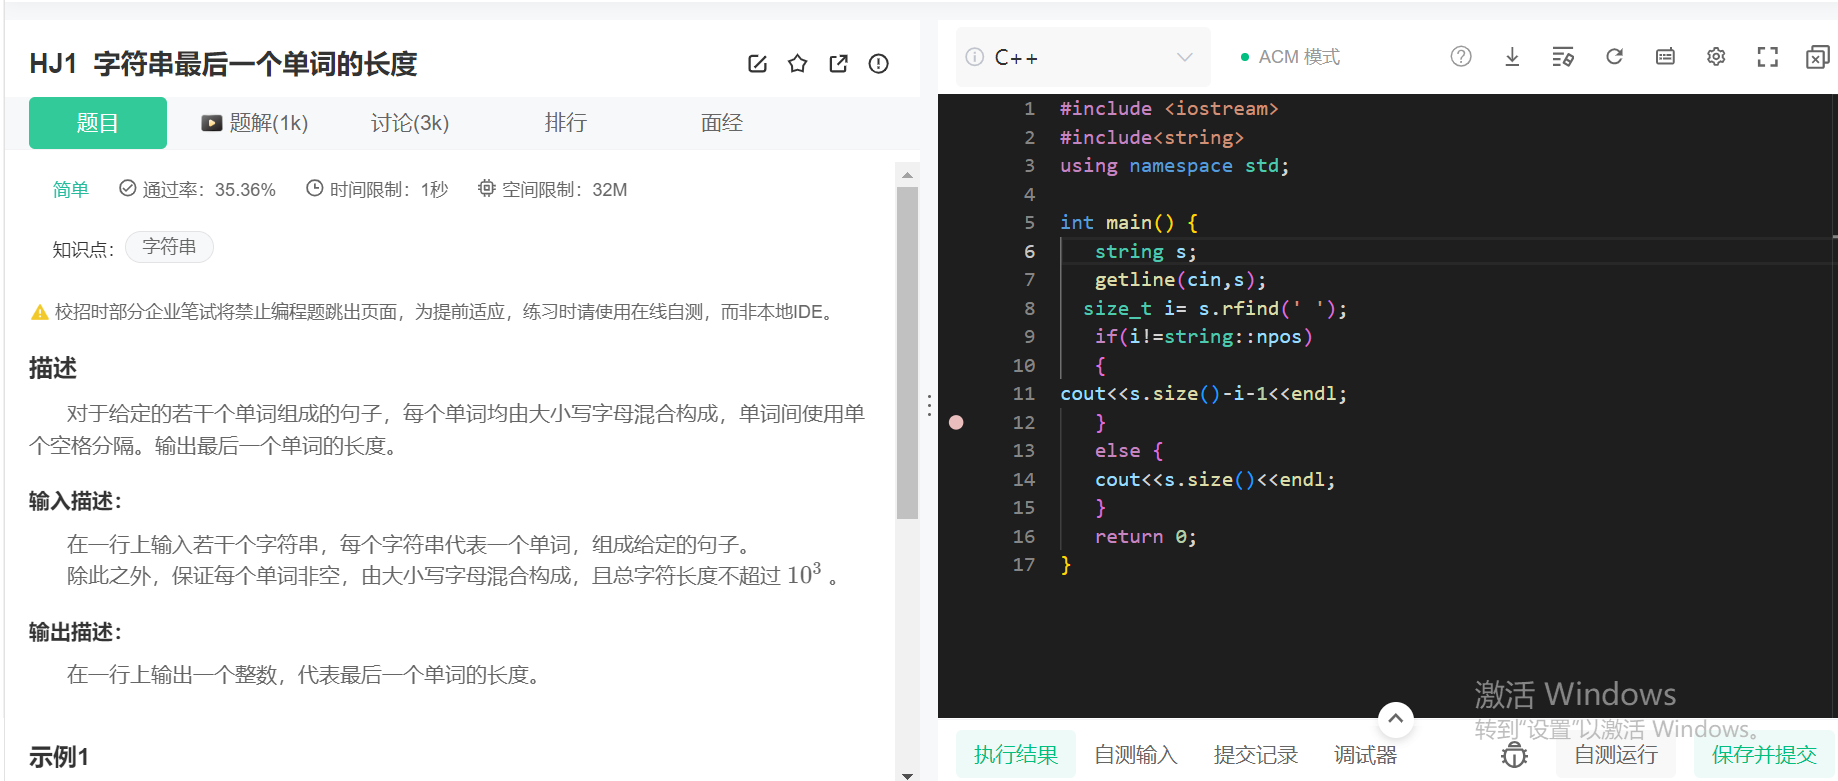1838x781 pixels.
Task: Open the 讨论(3k) tab
Action: [x=410, y=123]
